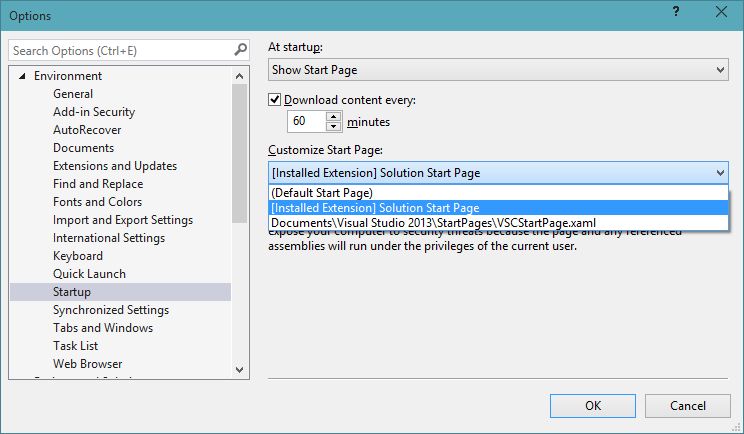Go to Web Browser settings page

(x=88, y=364)
